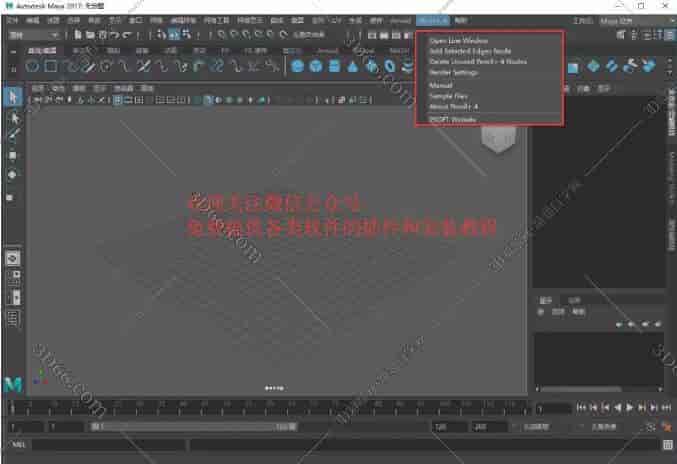Open animation preferences icon near range slider
677x464 pixels.
coord(668,427)
